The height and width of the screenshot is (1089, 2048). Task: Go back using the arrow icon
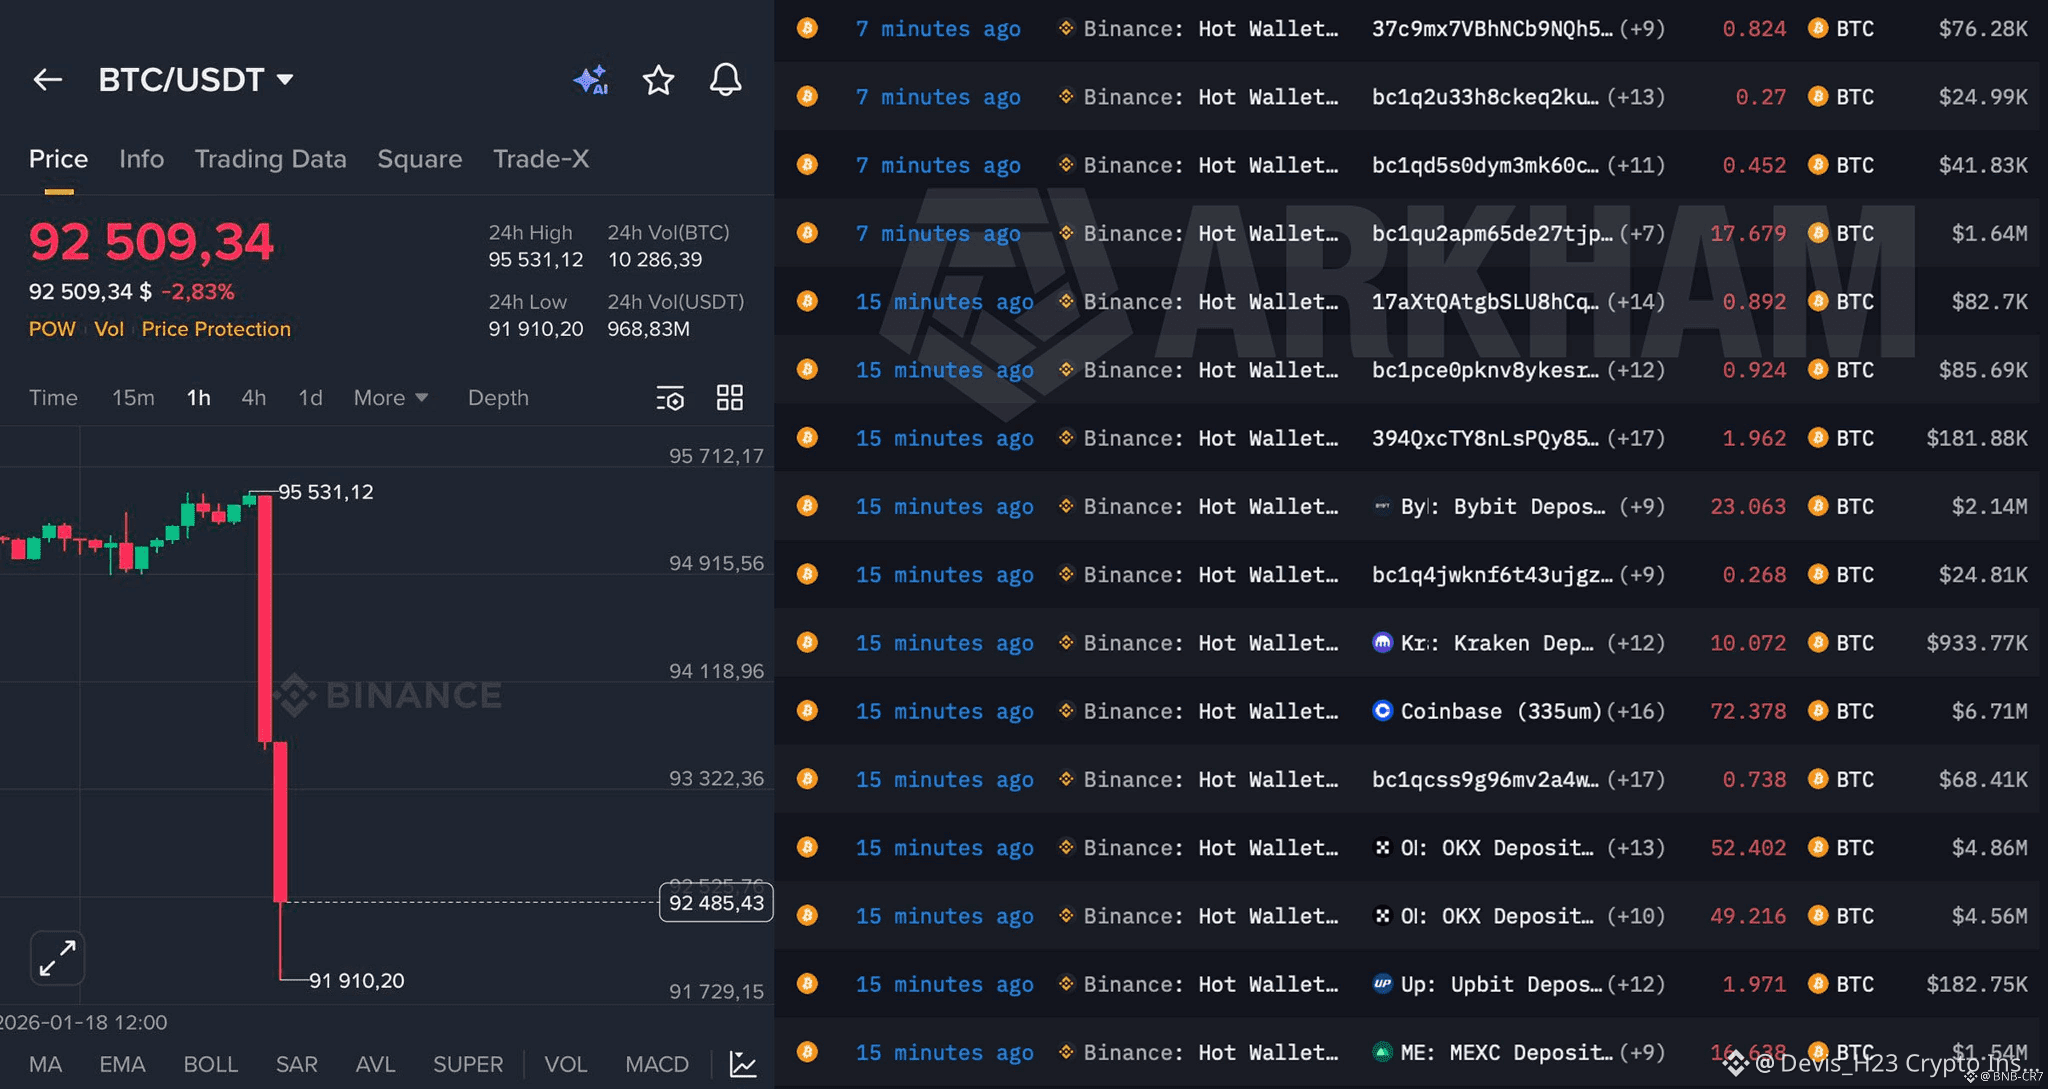[47, 80]
